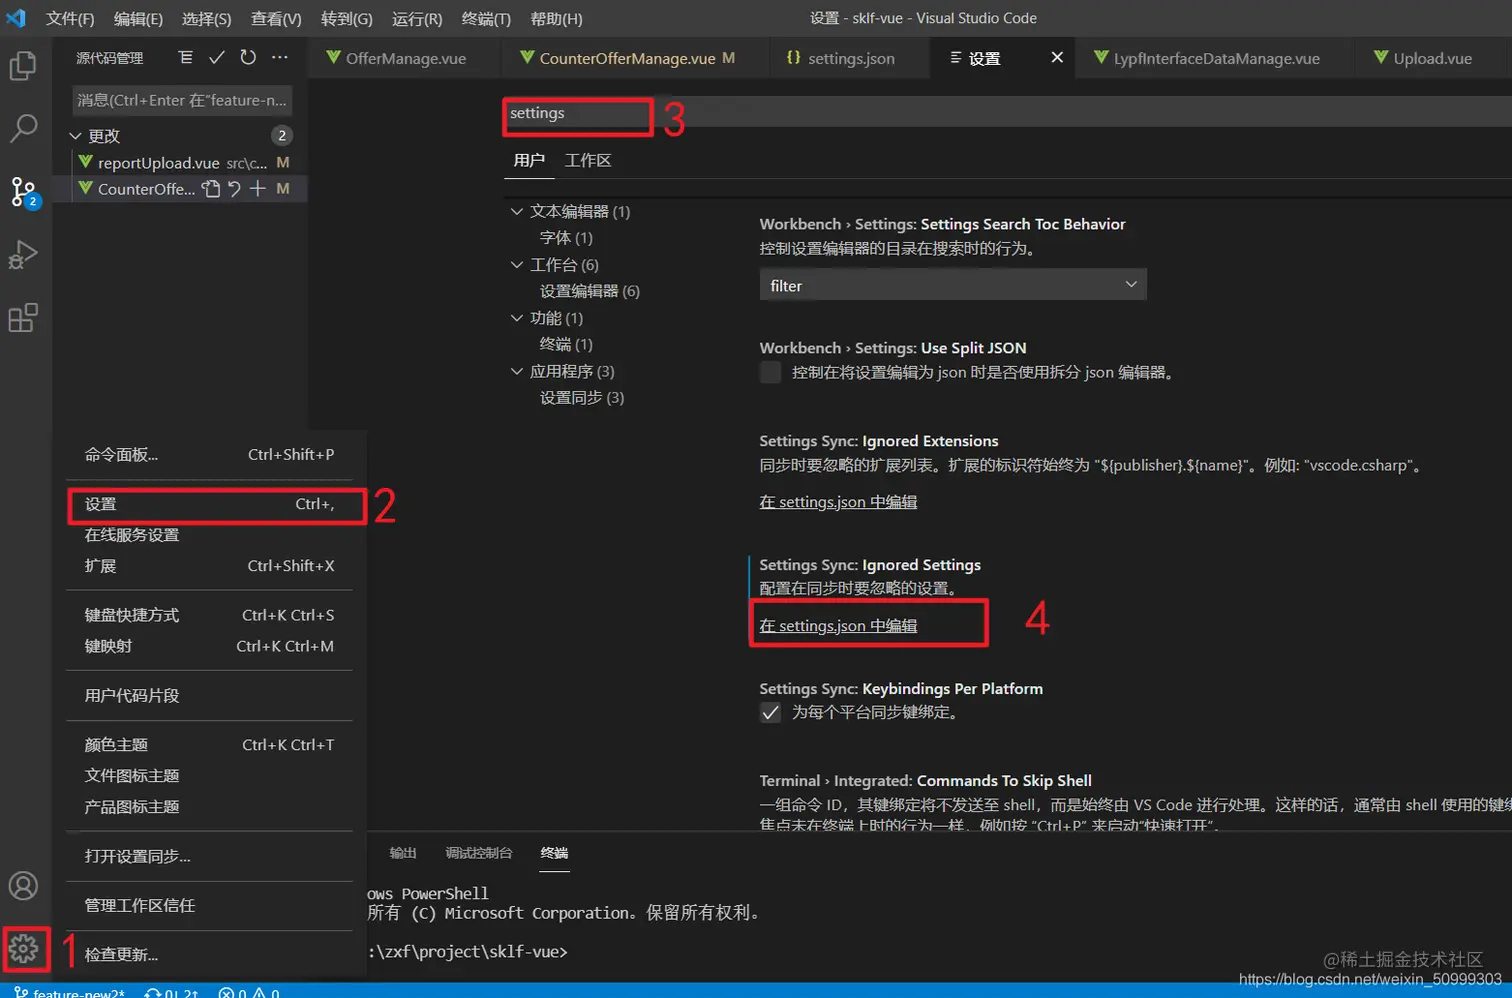The width and height of the screenshot is (1512, 998).
Task: Uncheck Keybindings Per Platform checkbox
Action: coord(770,712)
